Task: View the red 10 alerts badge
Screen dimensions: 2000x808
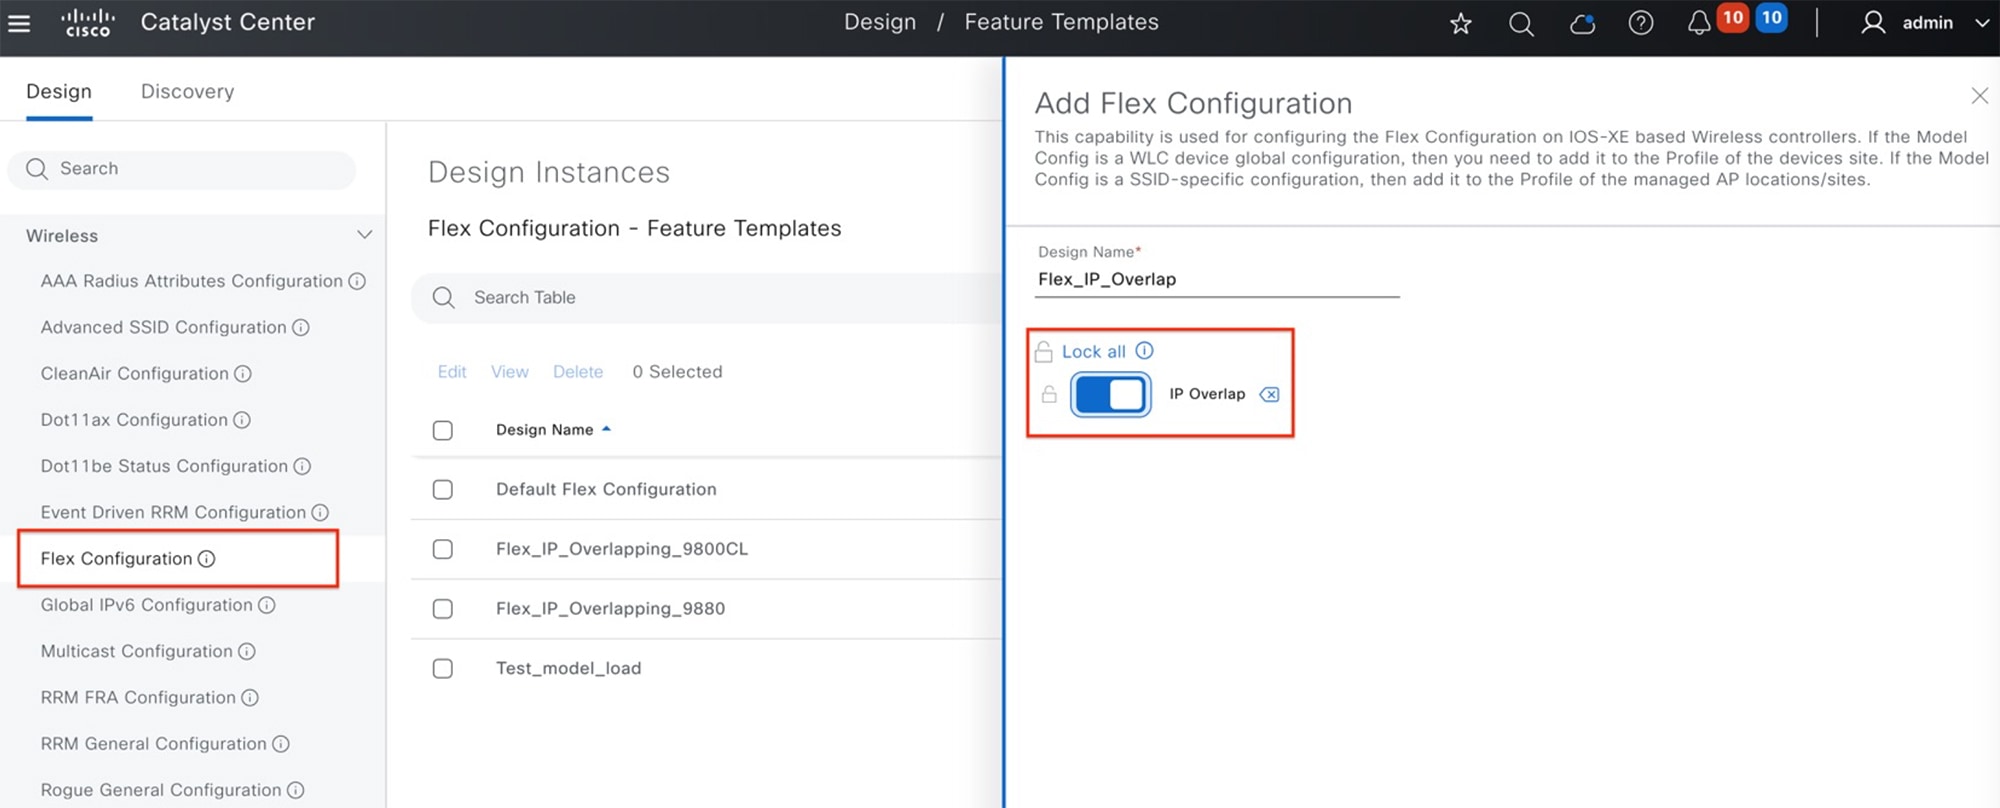Action: [1733, 17]
